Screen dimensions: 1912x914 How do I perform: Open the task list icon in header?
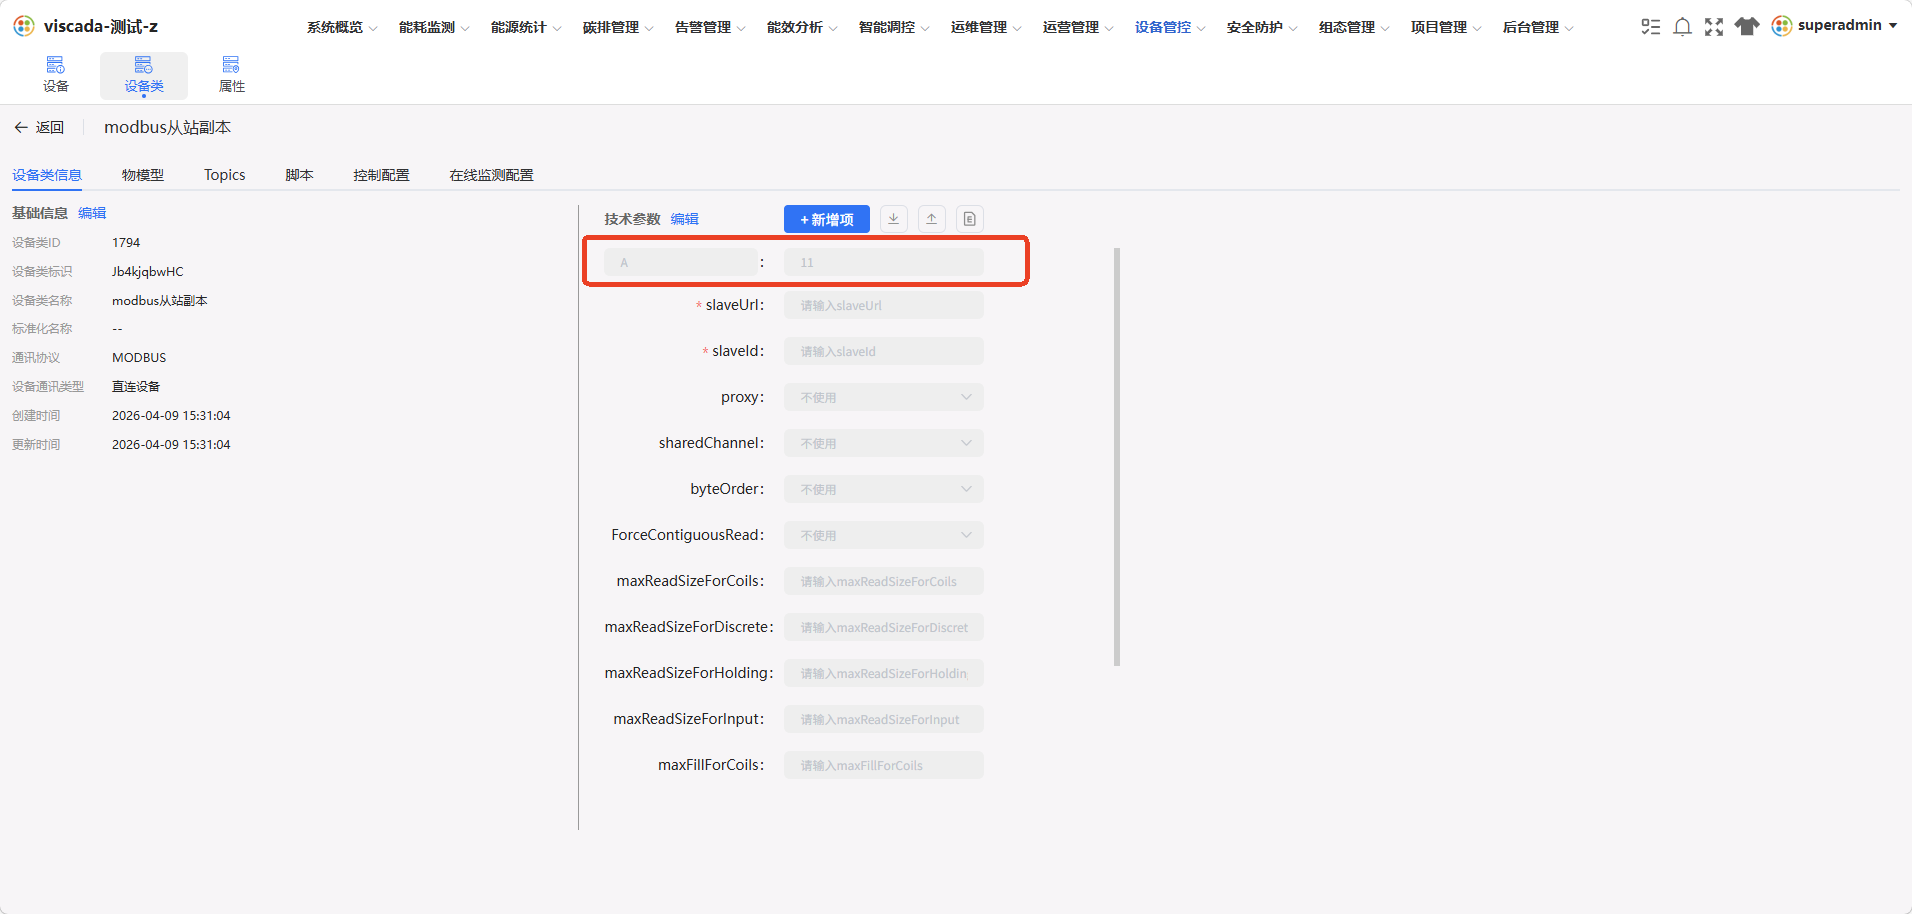tap(1650, 27)
